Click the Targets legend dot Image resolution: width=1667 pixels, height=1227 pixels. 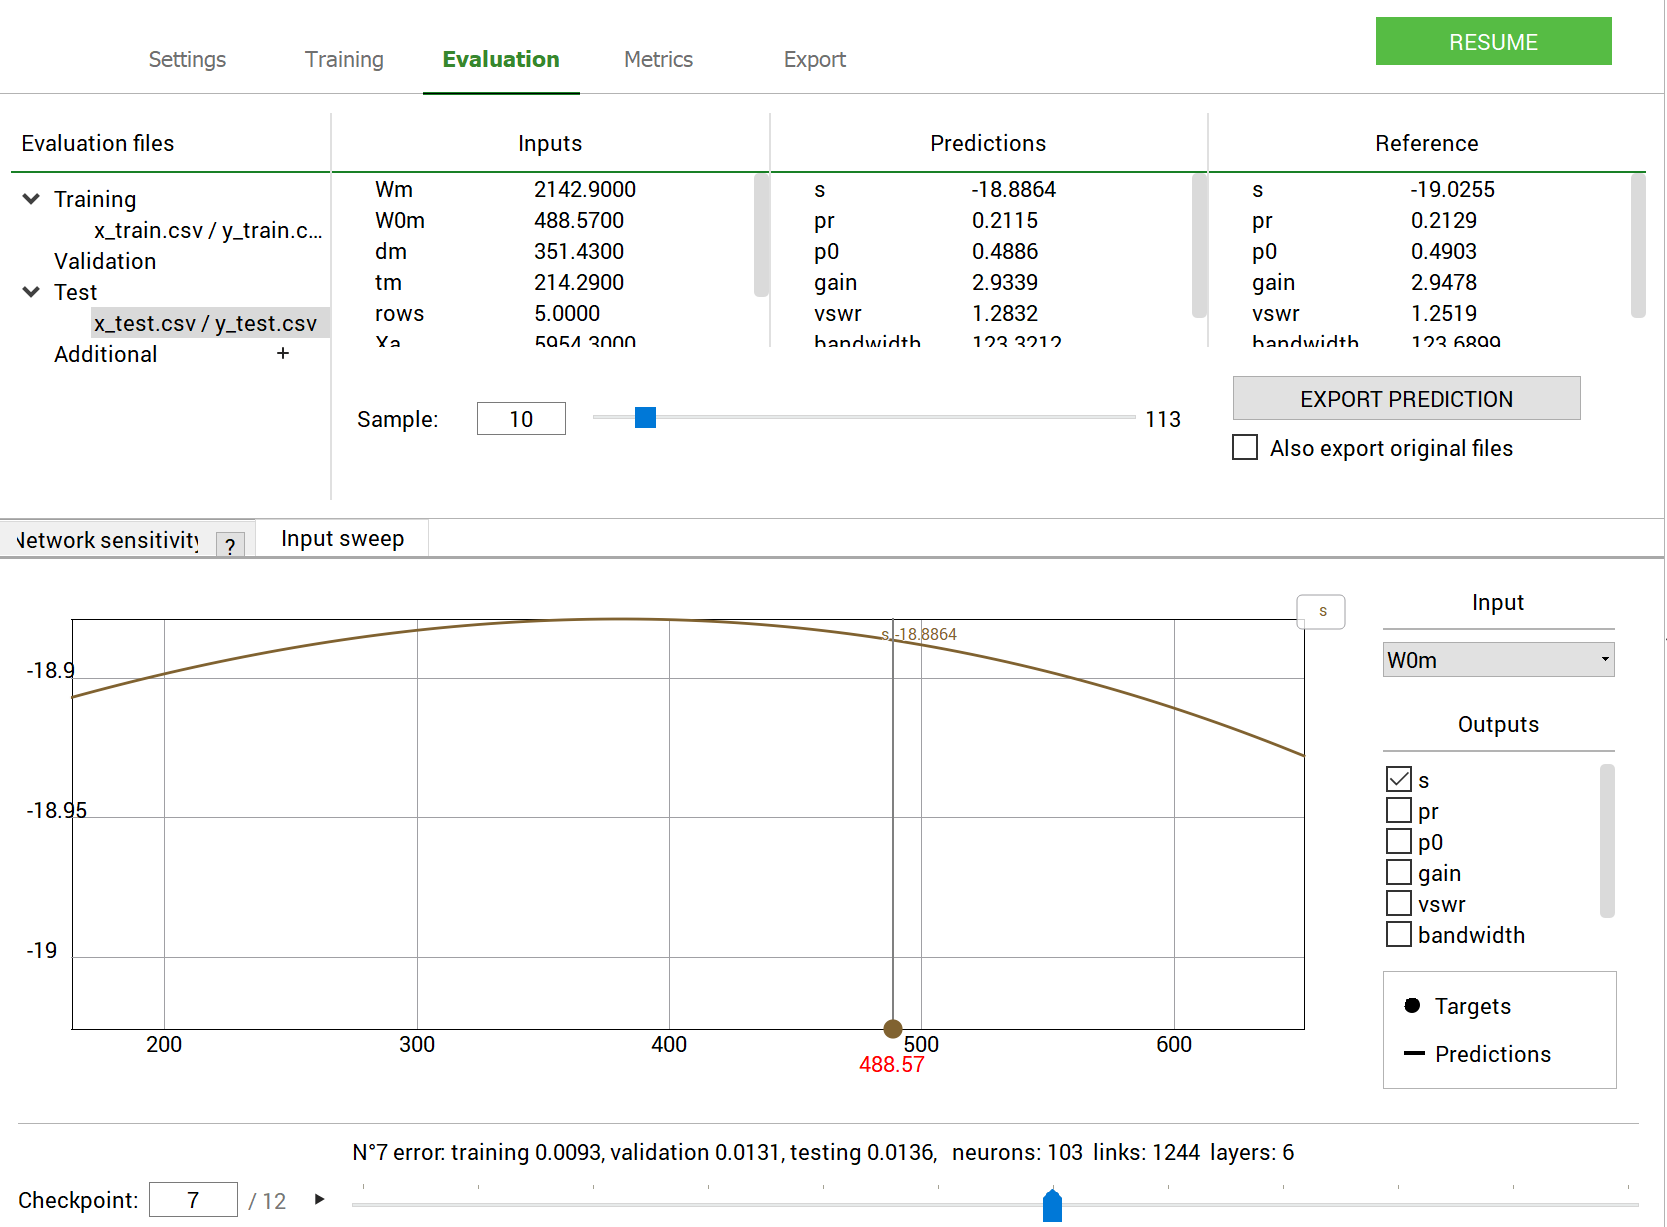1412,1005
